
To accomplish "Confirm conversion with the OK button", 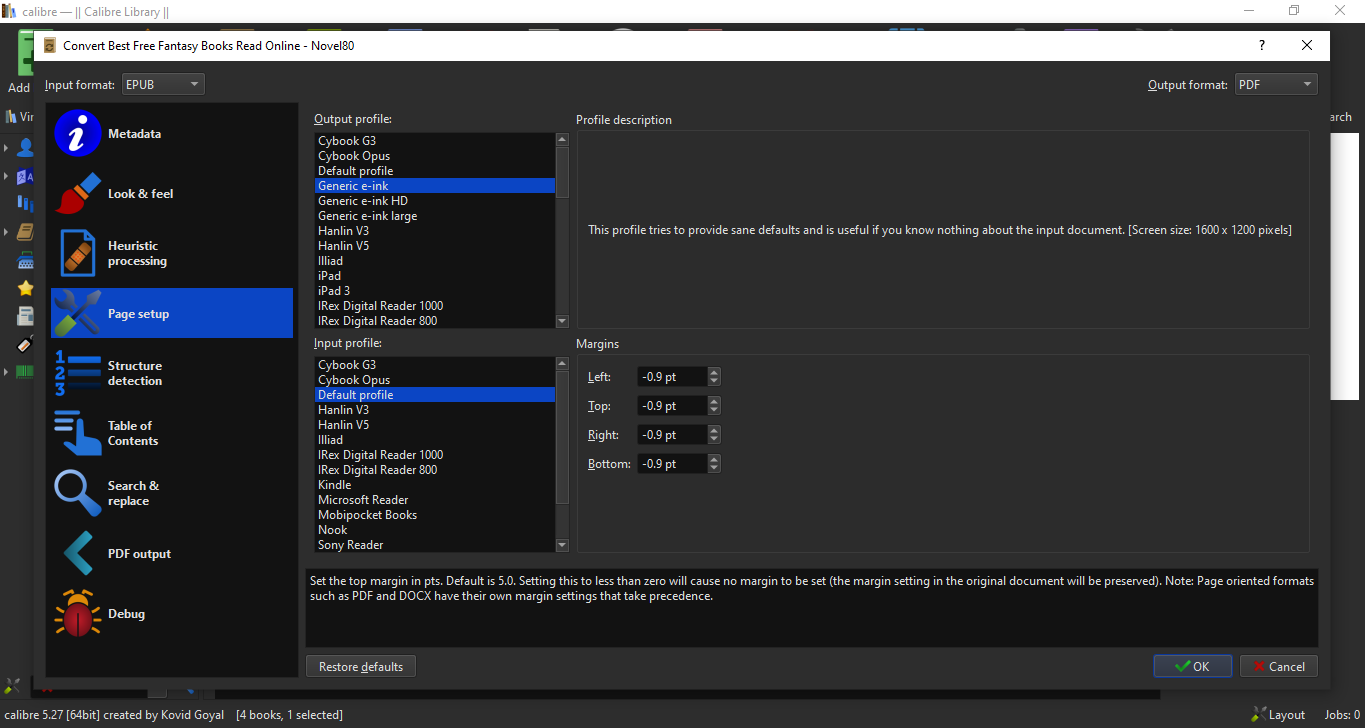I will click(x=1192, y=667).
